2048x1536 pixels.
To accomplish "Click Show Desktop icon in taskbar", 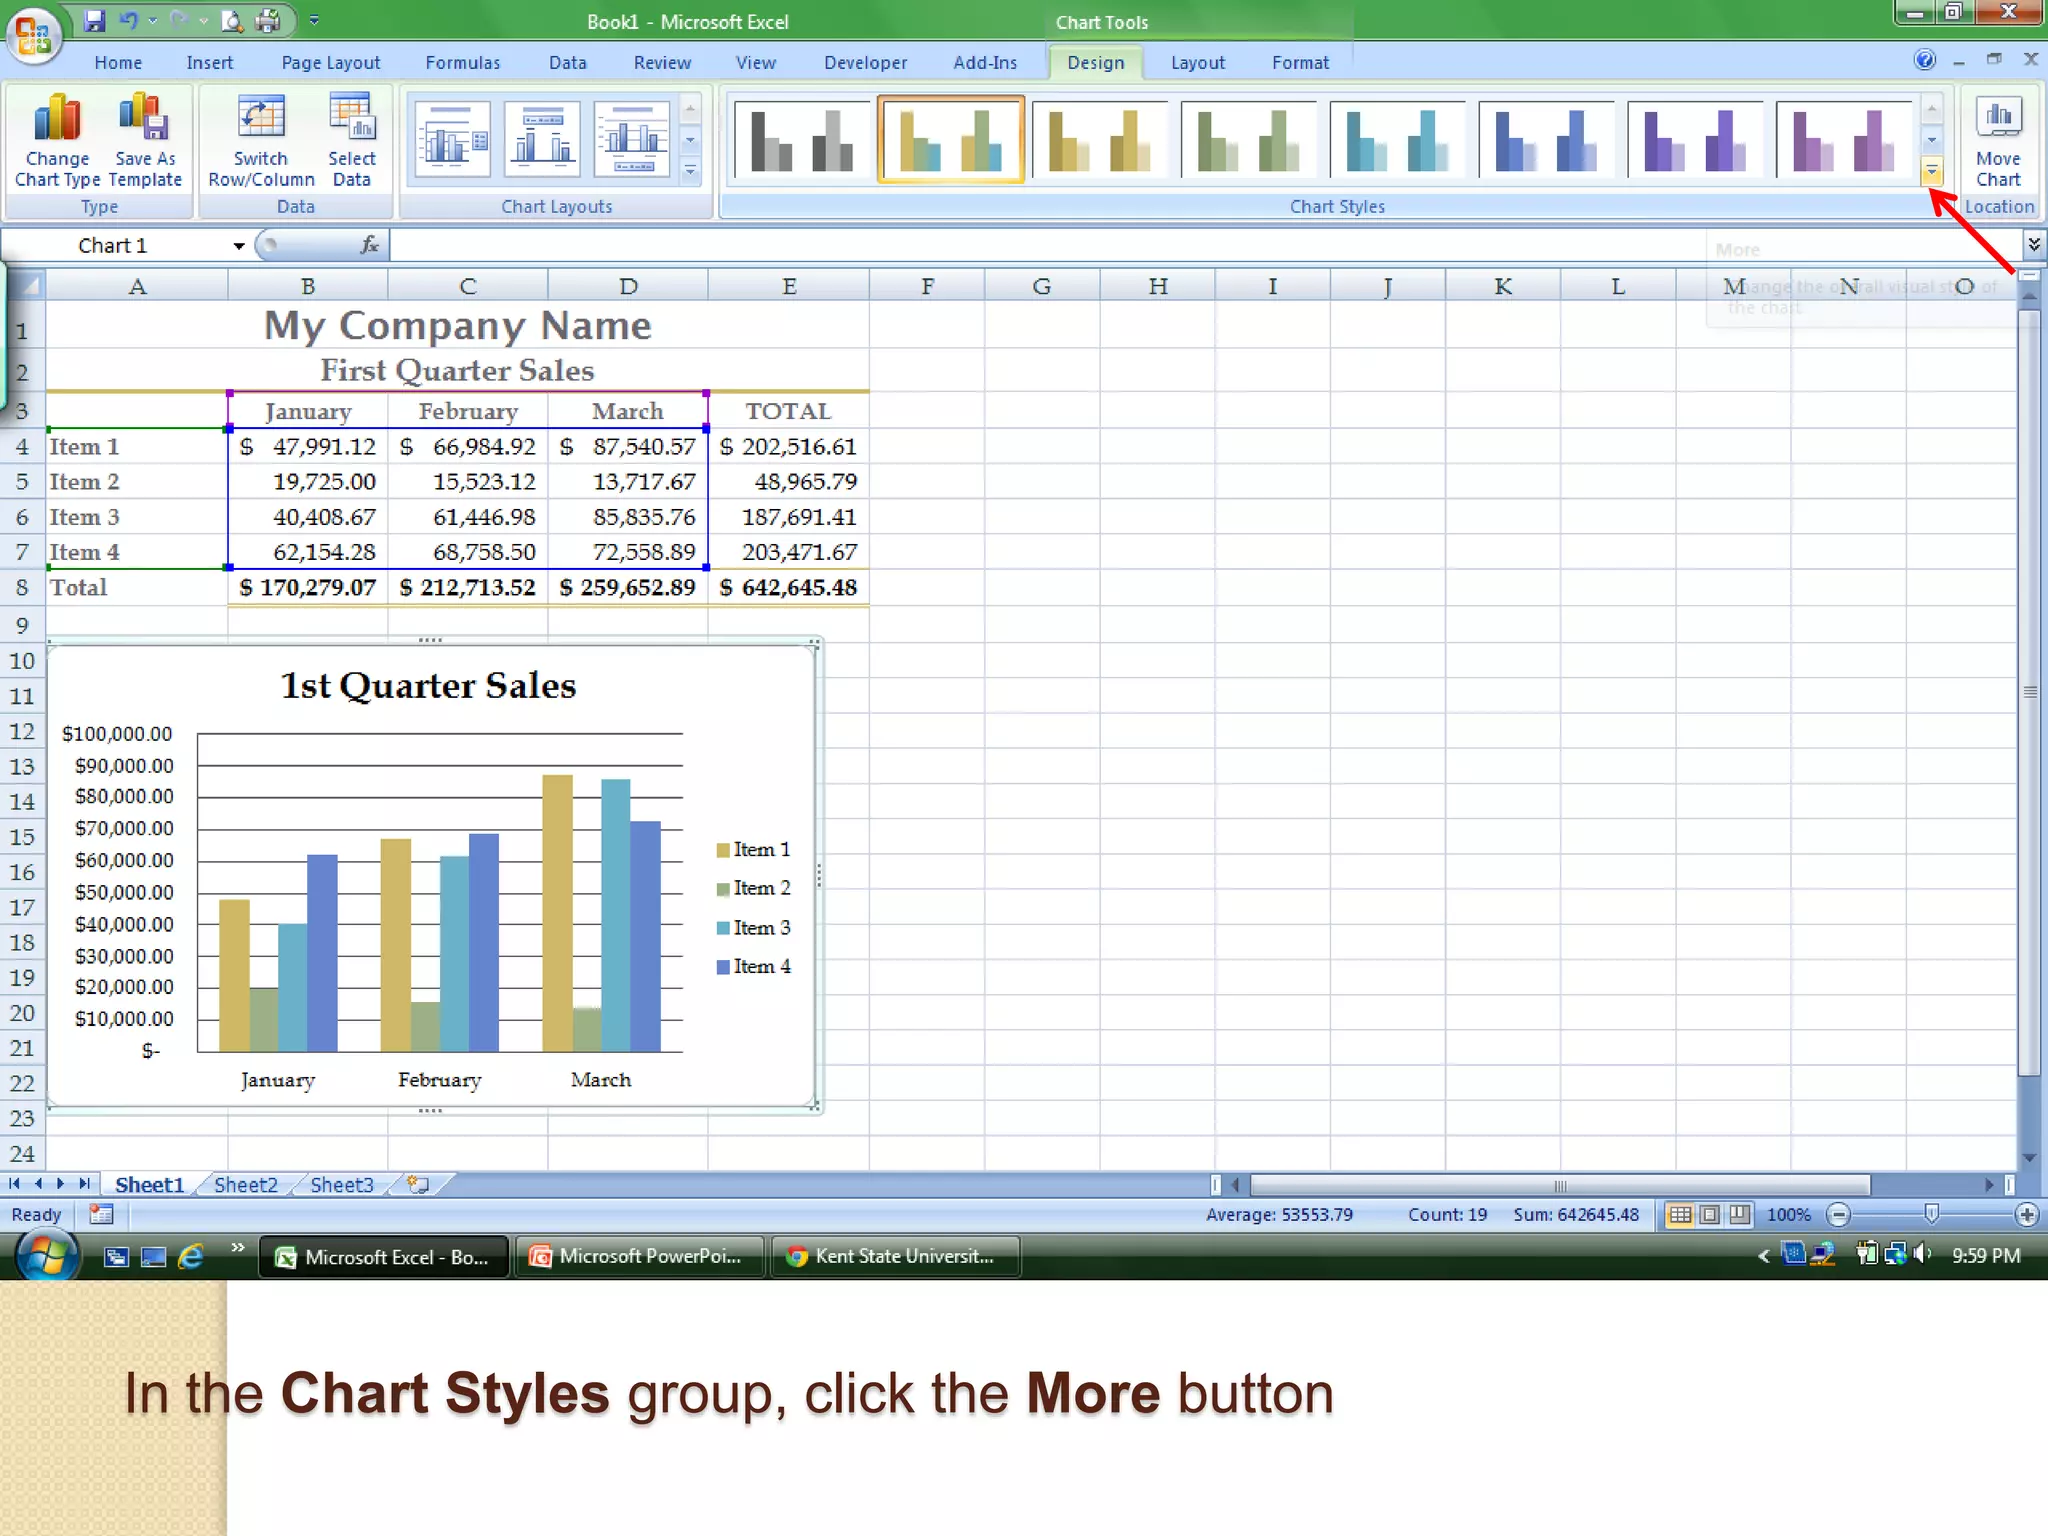I will coord(153,1257).
